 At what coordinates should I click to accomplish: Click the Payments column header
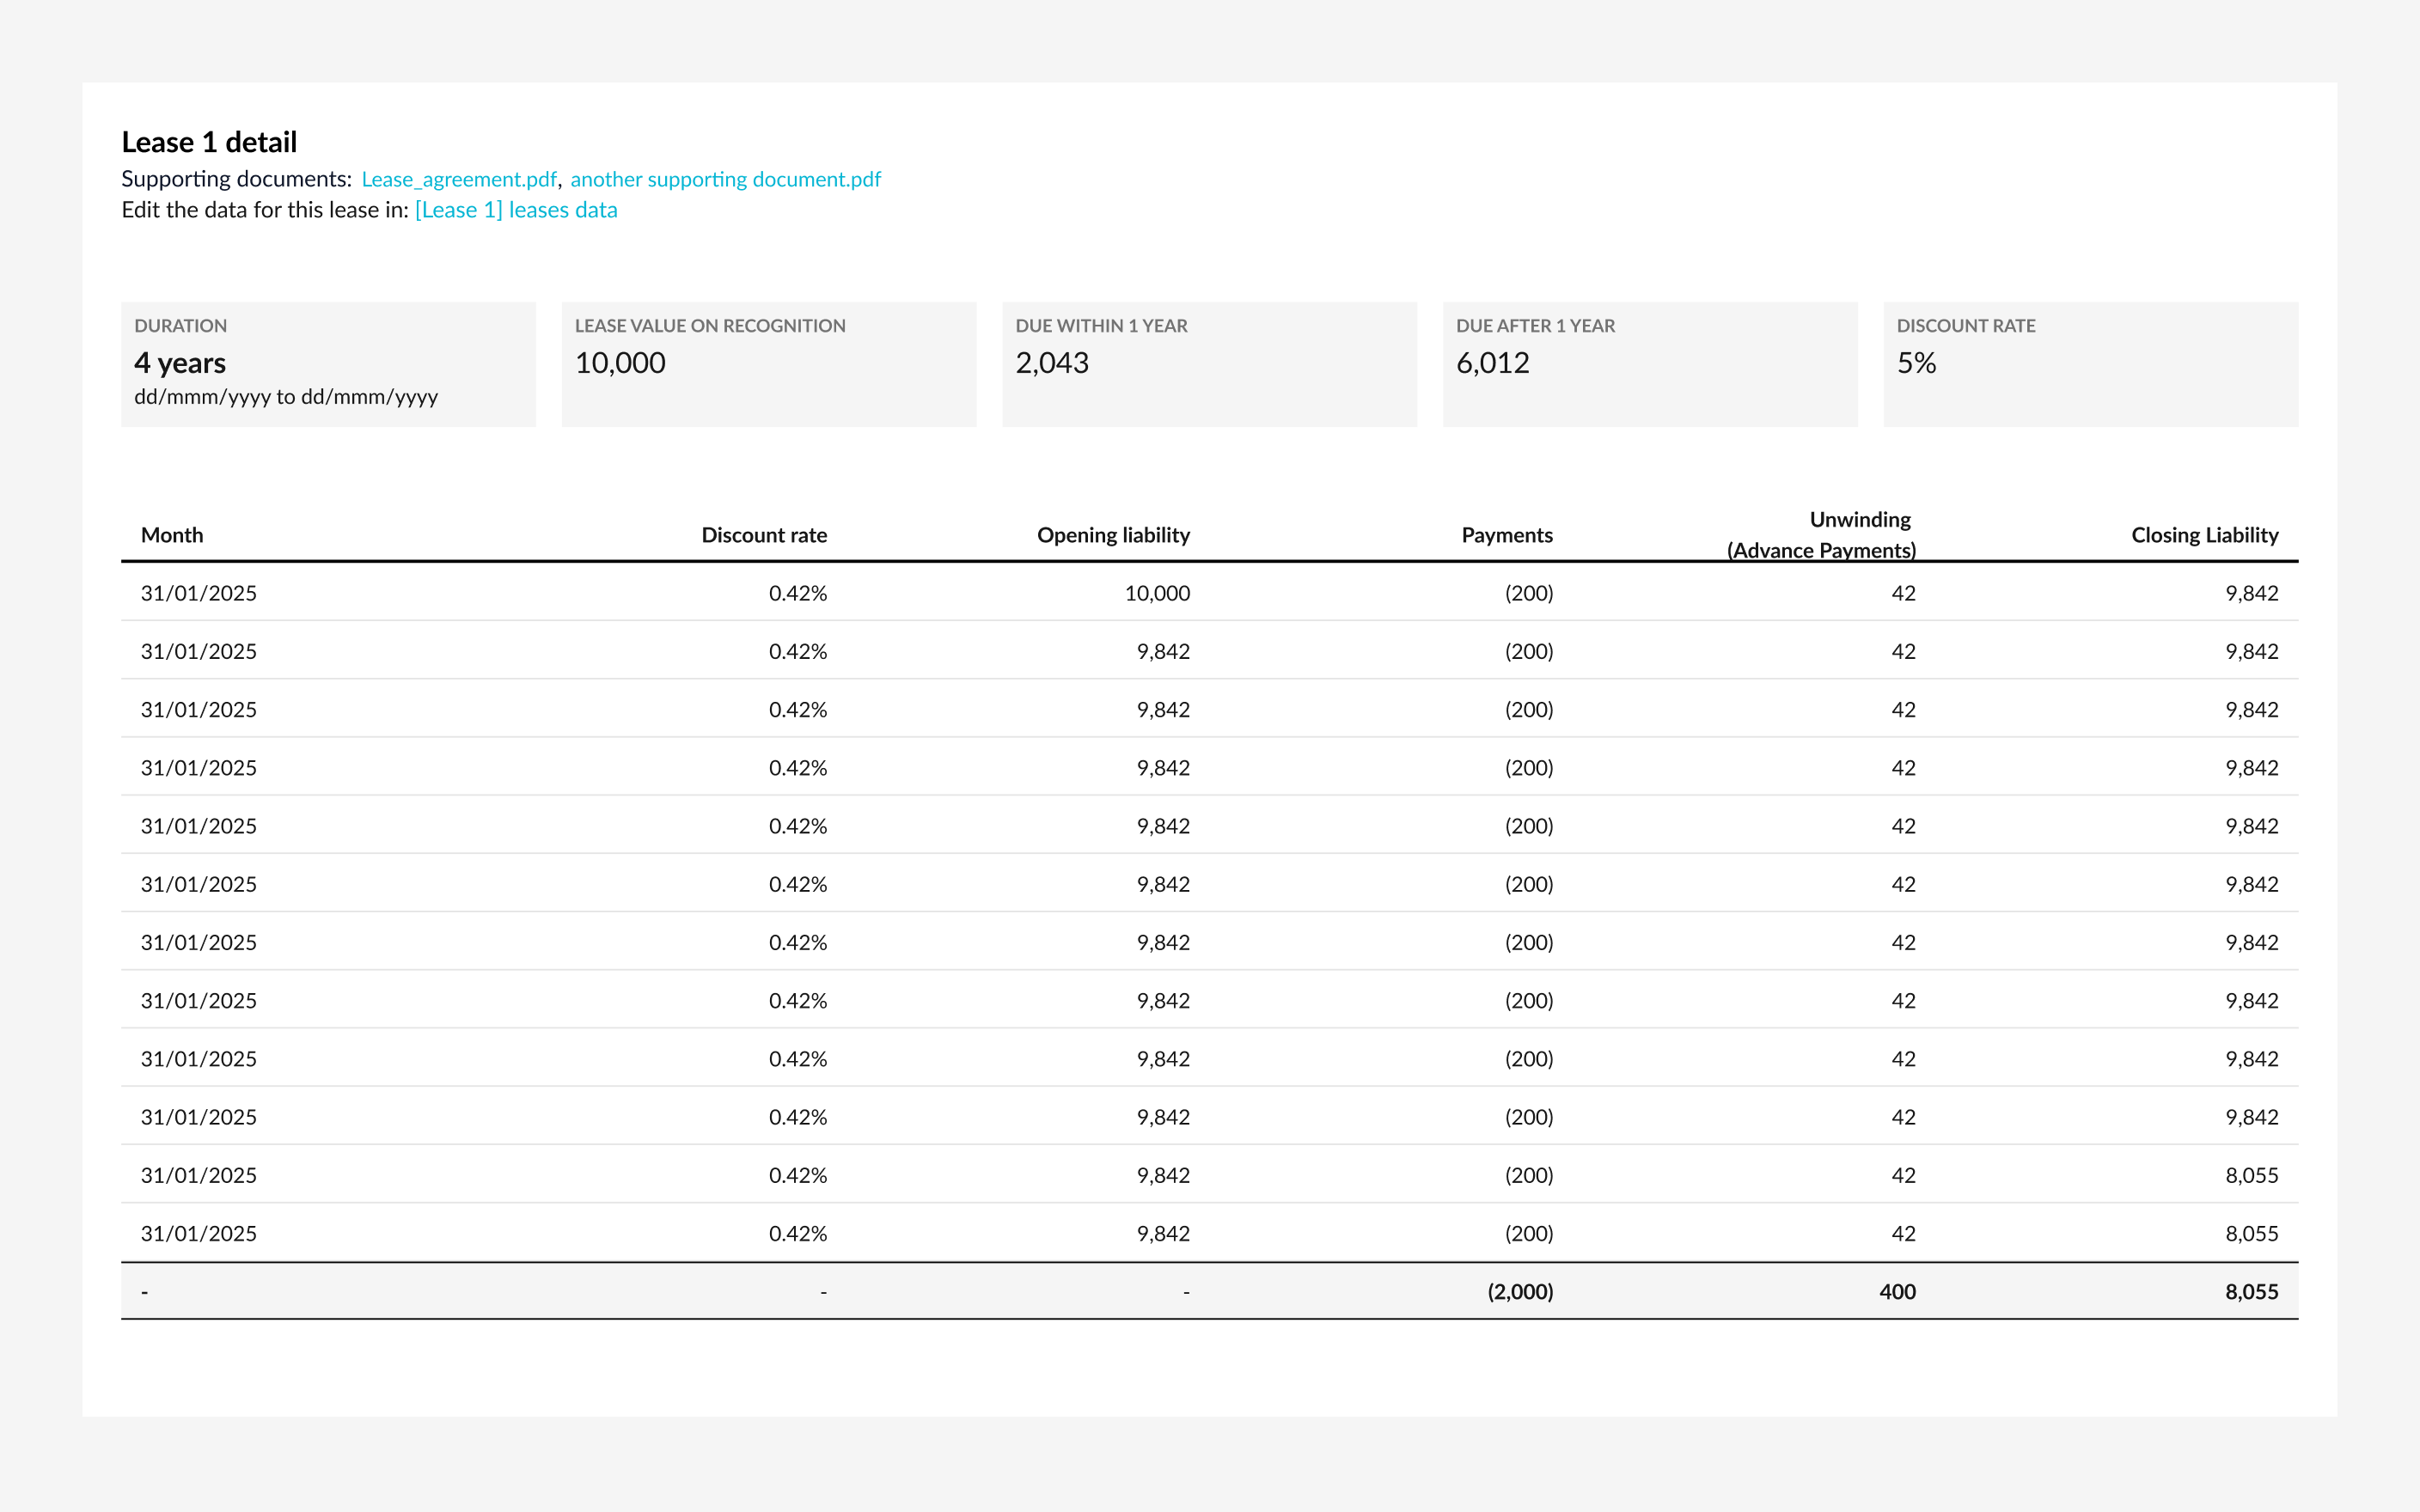click(x=1506, y=535)
